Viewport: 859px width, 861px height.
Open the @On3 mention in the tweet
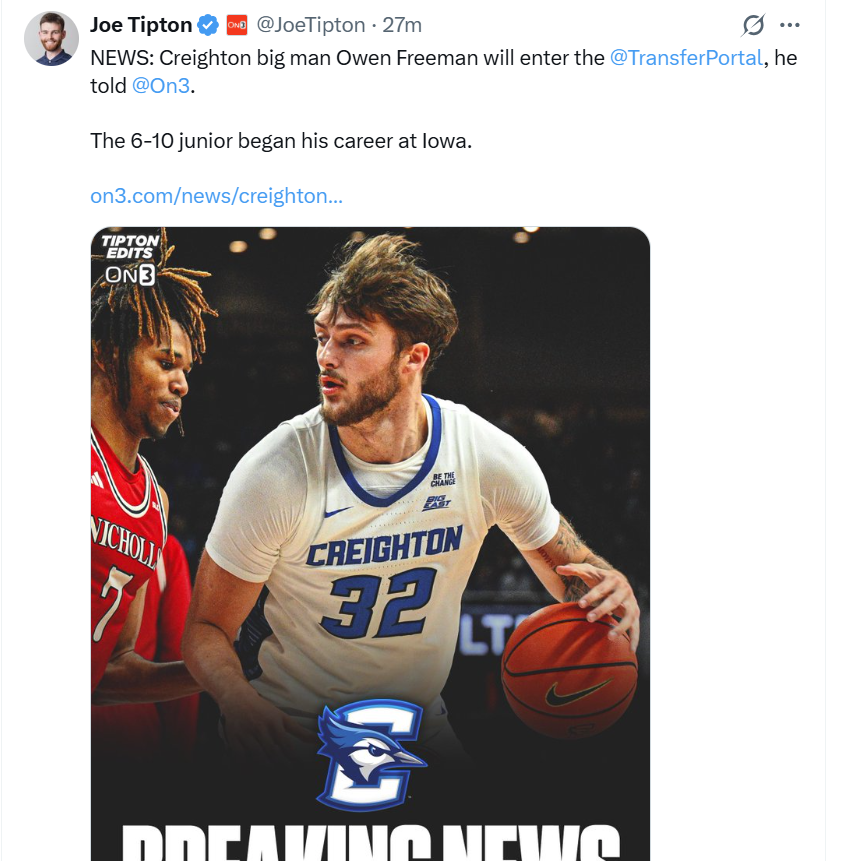160,86
